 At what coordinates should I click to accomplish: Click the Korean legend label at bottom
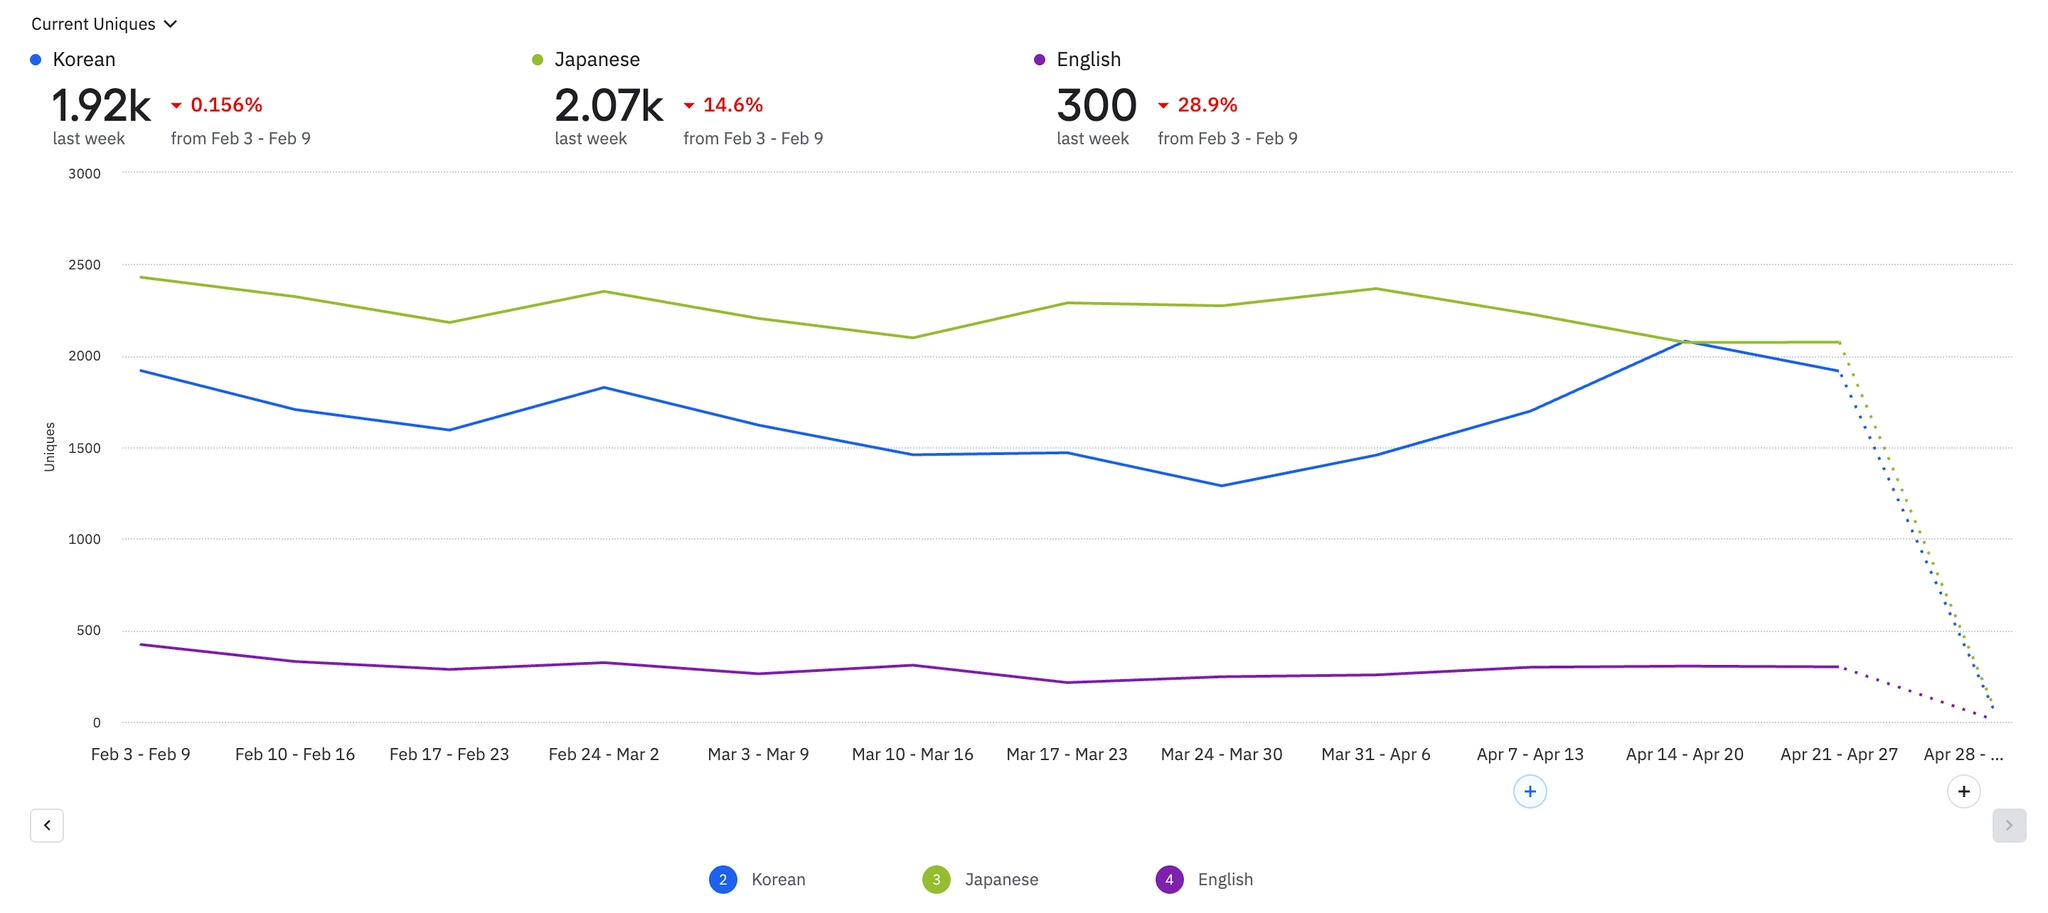tap(778, 880)
